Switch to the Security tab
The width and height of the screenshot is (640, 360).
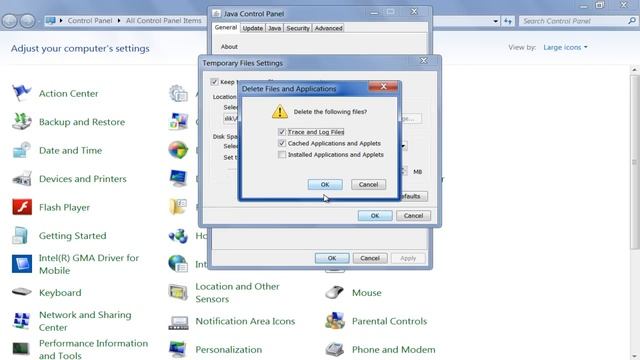point(298,28)
